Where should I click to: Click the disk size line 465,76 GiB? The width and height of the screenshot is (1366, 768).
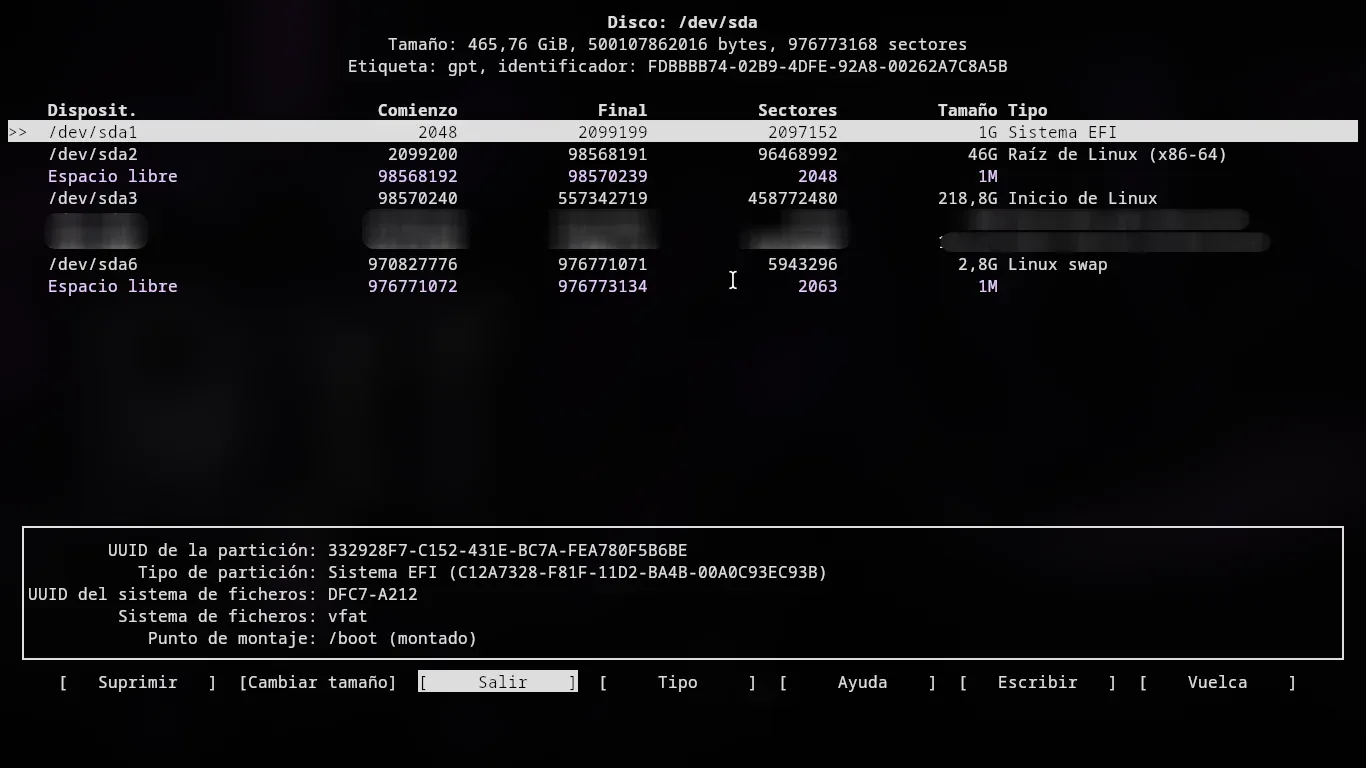click(x=677, y=44)
